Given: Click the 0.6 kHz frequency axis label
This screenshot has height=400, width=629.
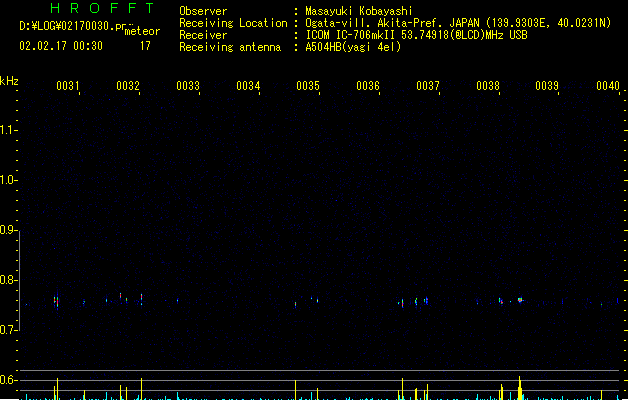Looking at the screenshot, I should pyautogui.click(x=7, y=380).
